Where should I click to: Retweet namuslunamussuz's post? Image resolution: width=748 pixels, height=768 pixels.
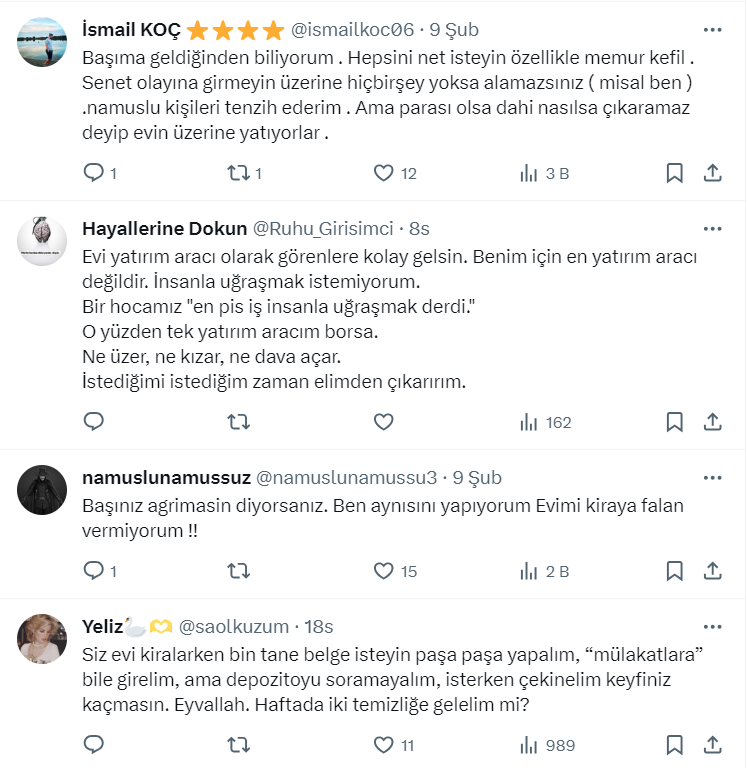239,571
